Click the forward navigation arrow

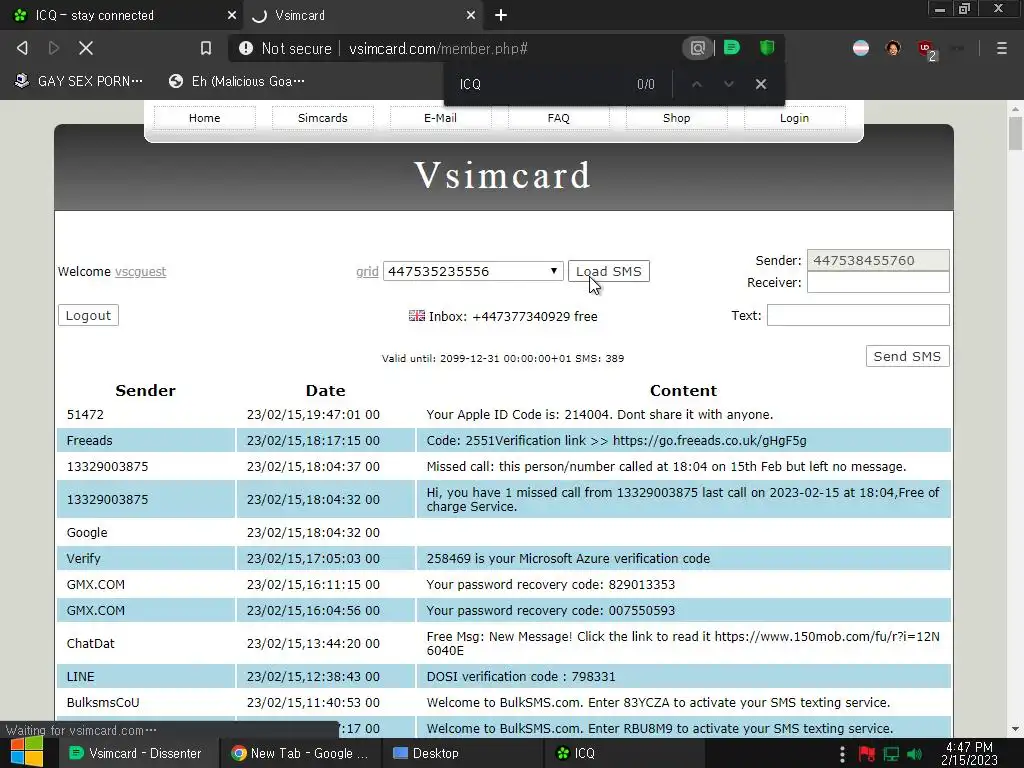point(54,48)
